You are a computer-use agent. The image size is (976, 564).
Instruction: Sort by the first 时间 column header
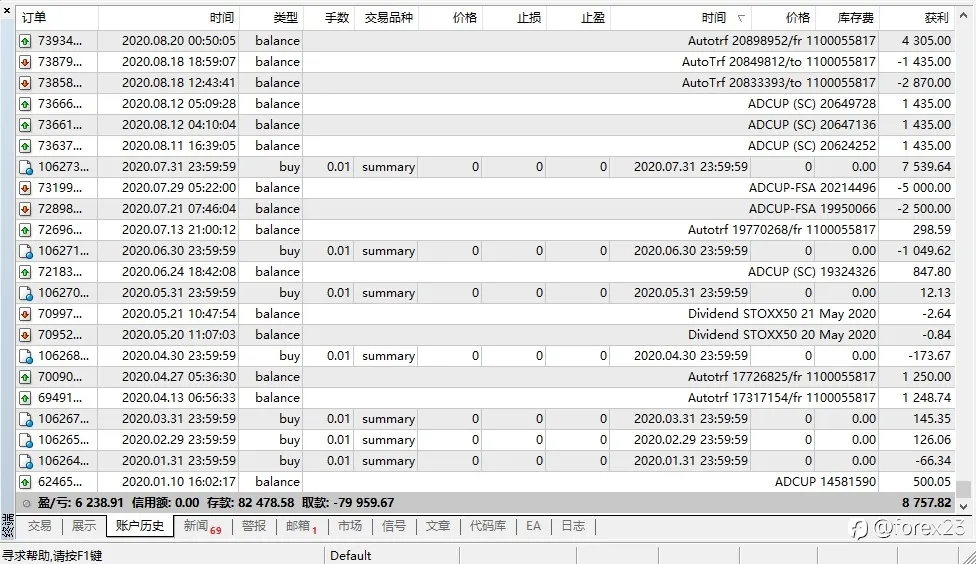coord(169,18)
